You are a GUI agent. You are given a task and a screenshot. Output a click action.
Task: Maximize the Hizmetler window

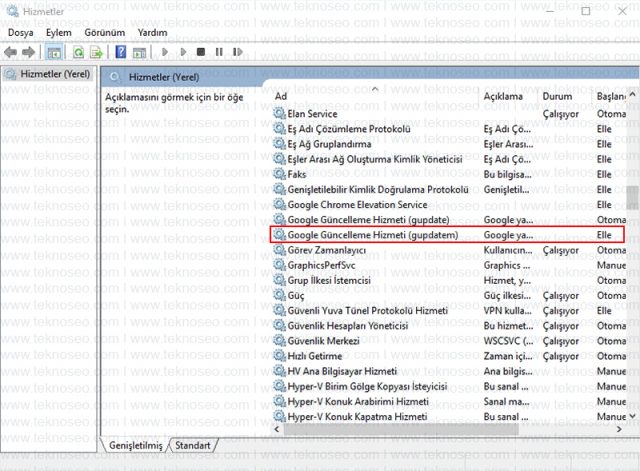coord(586,11)
